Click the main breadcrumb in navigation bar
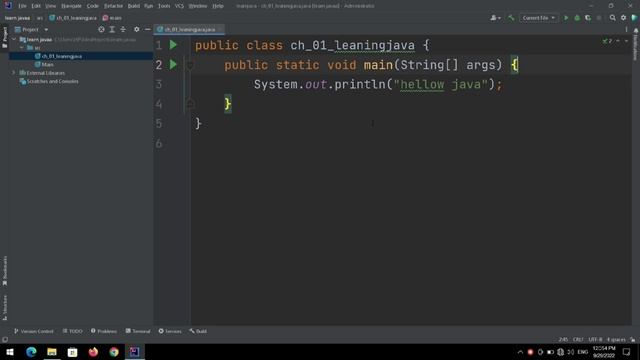The image size is (640, 360). [x=112, y=18]
